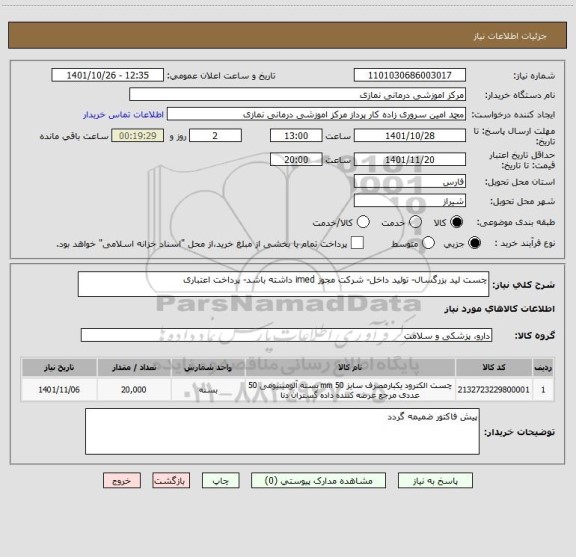Open the اطلاعات تماس خریدار link

(x=123, y=115)
